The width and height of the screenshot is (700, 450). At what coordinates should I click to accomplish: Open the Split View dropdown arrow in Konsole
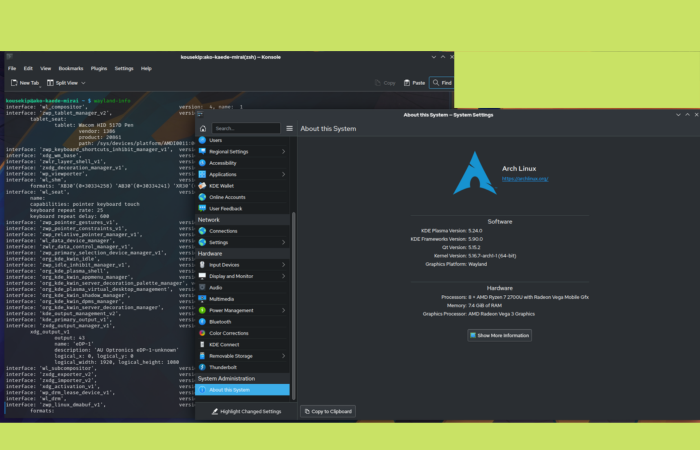pyautogui.click(x=83, y=83)
